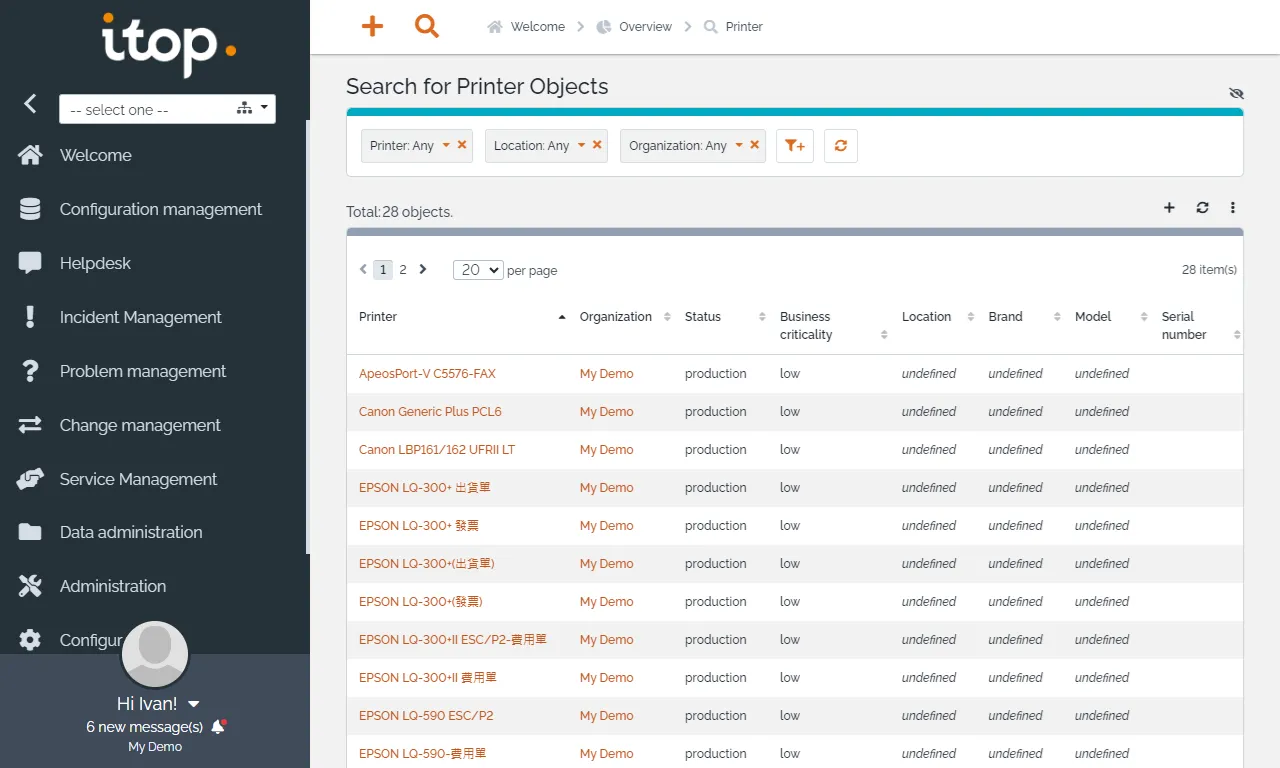Open the Helpdesk menu
The image size is (1280, 768).
point(95,263)
